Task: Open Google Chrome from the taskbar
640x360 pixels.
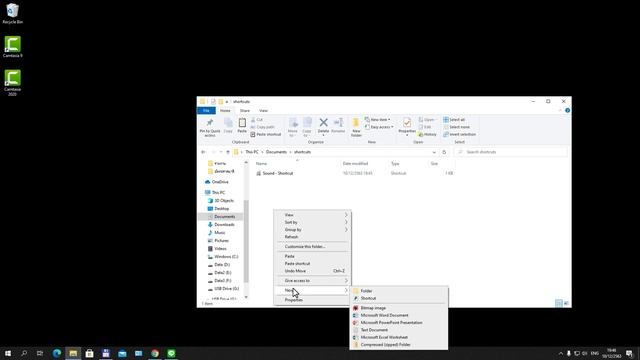Action: pyautogui.click(x=155, y=353)
